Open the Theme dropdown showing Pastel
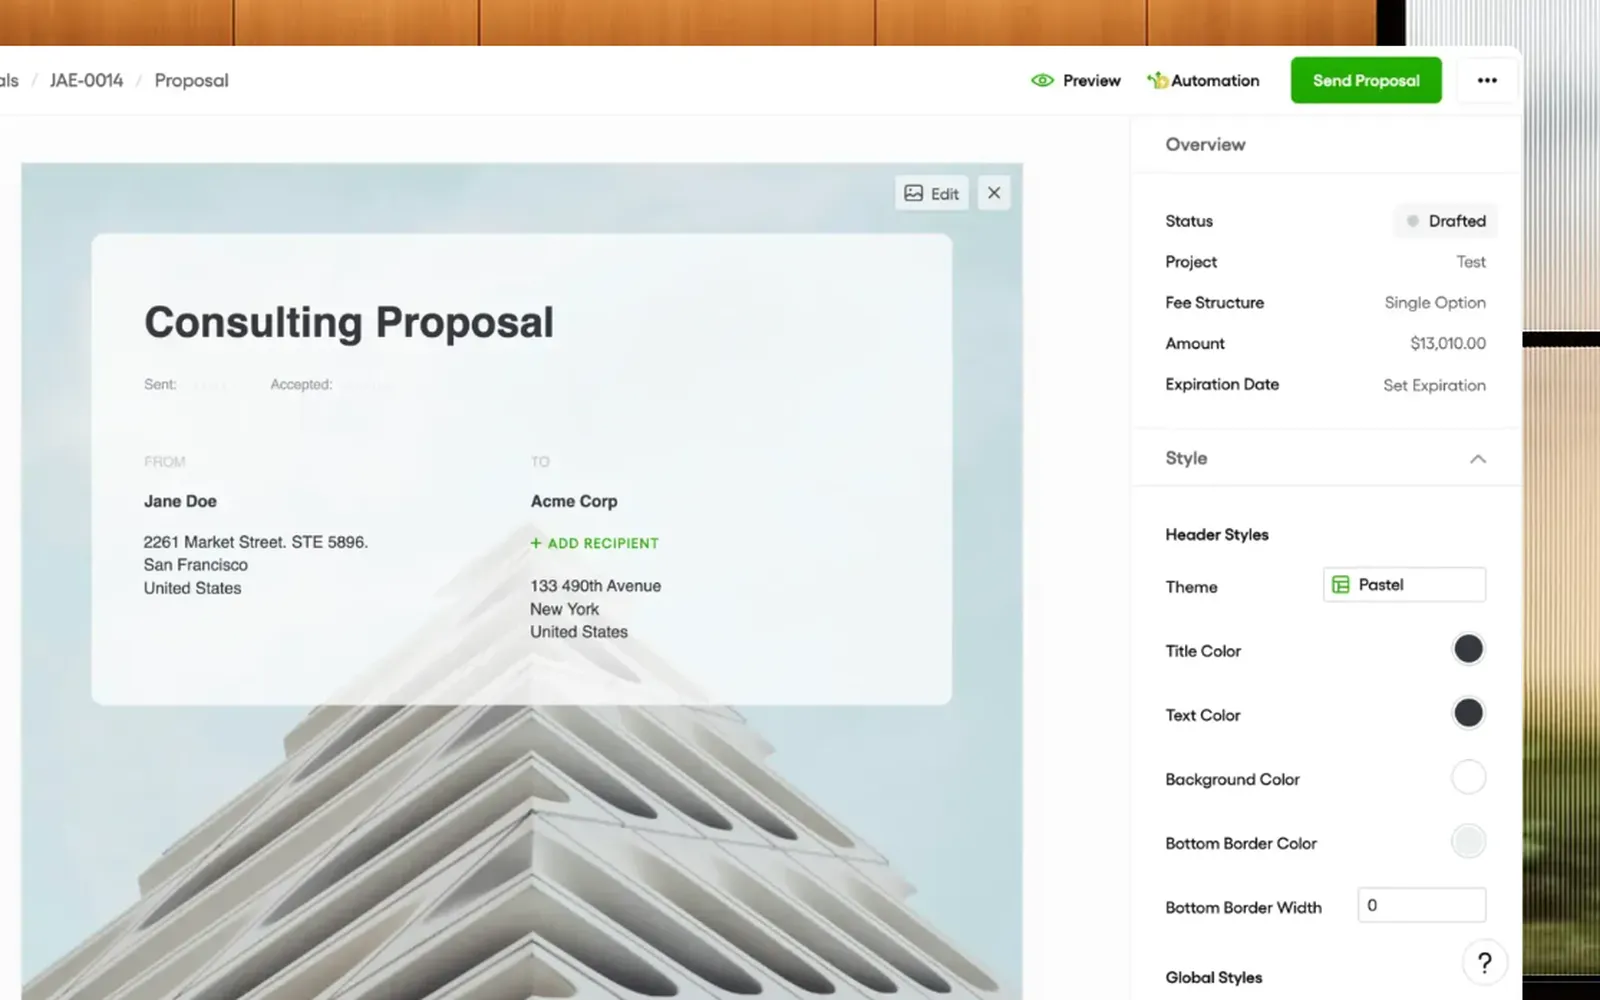Screen dimensions: 1600x1000 coord(1404,585)
